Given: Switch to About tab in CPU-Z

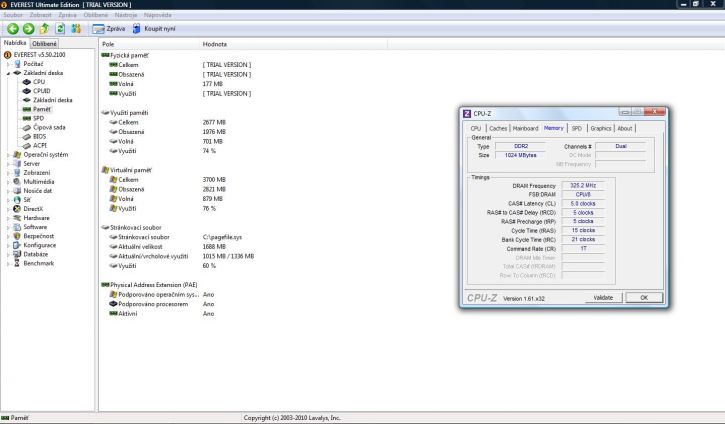Looking at the screenshot, I should tap(625, 129).
